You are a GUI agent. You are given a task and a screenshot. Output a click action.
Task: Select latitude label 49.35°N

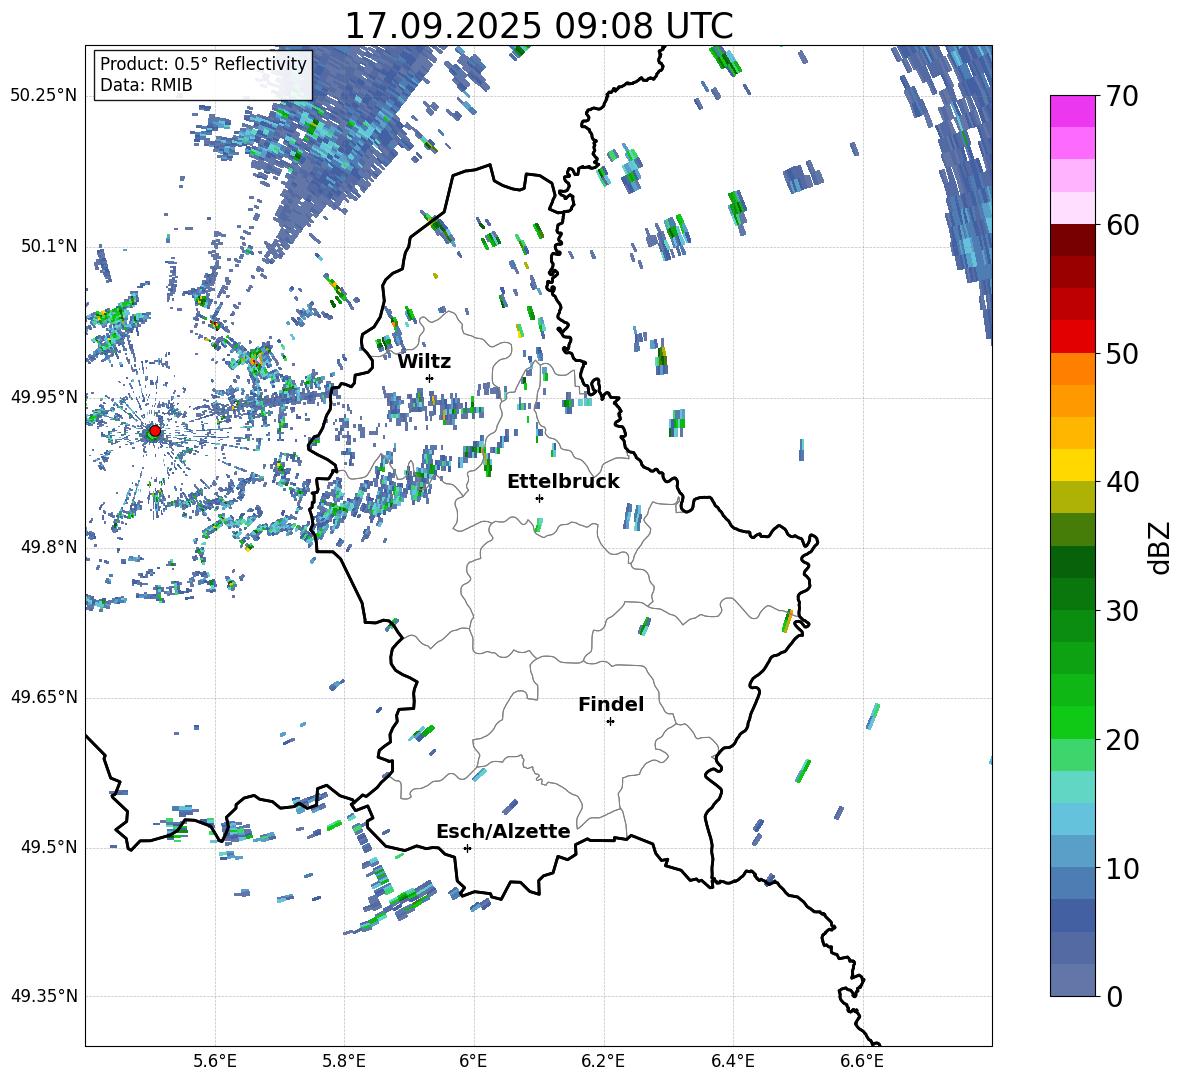[x=44, y=996]
